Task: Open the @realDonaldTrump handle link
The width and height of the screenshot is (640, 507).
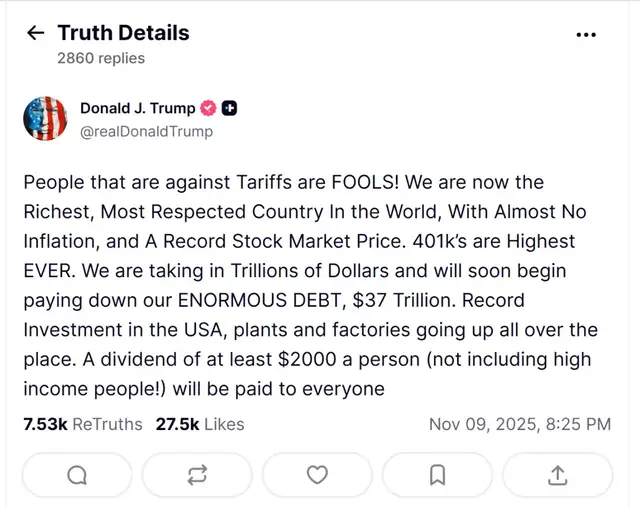Action: [146, 131]
